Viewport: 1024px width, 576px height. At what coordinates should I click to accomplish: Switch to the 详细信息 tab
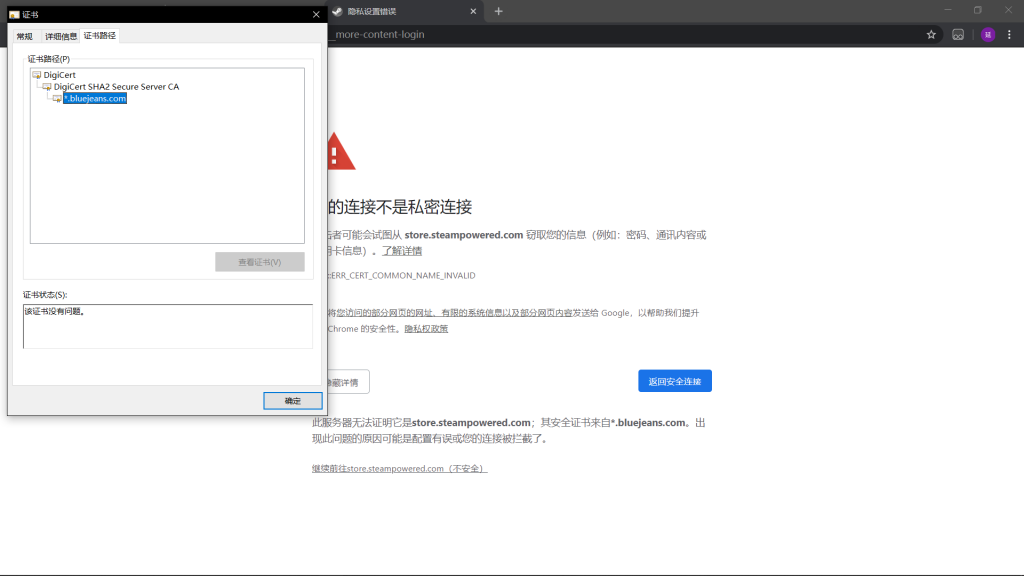60,36
